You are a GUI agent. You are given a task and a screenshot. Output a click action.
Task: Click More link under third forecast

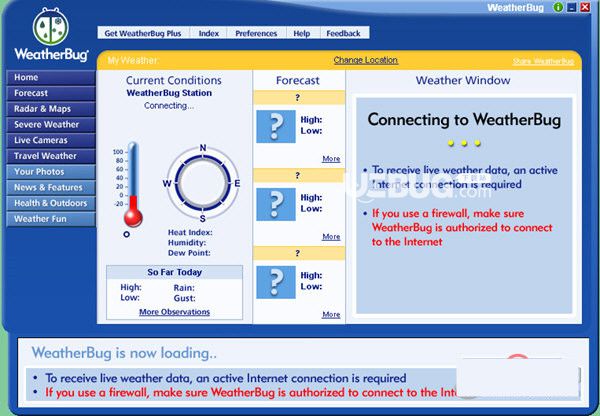[331, 314]
